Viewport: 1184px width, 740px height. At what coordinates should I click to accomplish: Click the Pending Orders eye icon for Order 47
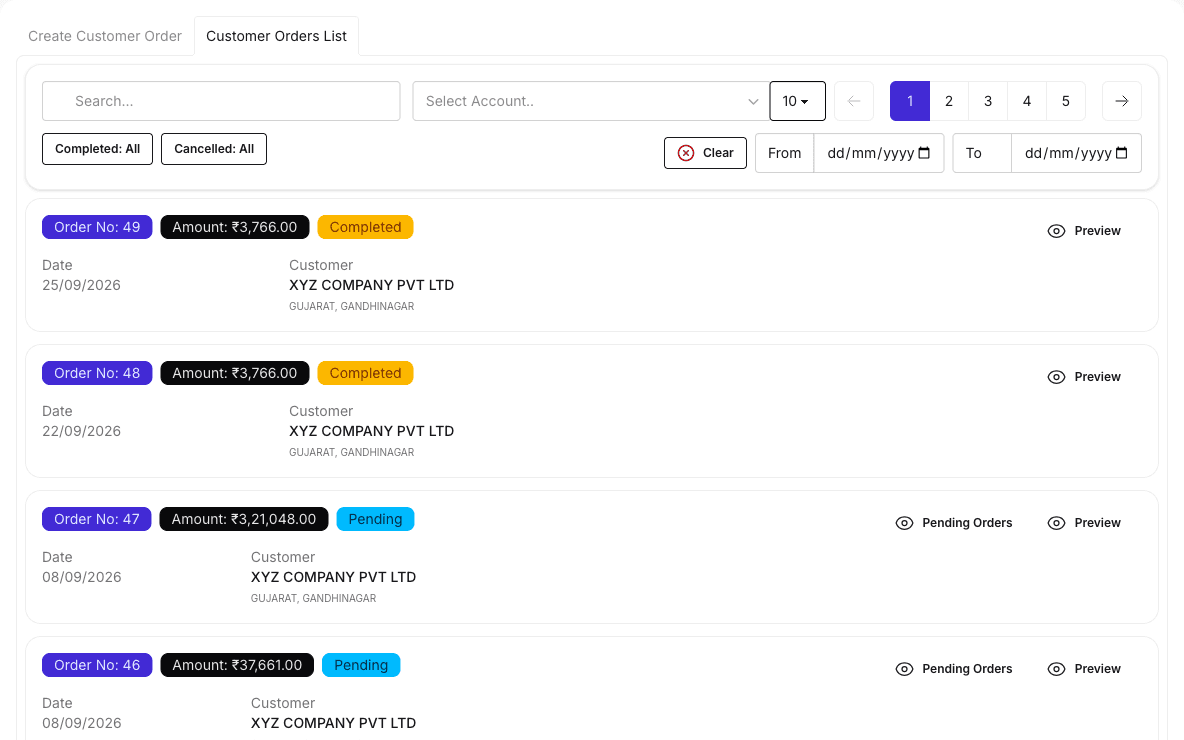pyautogui.click(x=905, y=523)
